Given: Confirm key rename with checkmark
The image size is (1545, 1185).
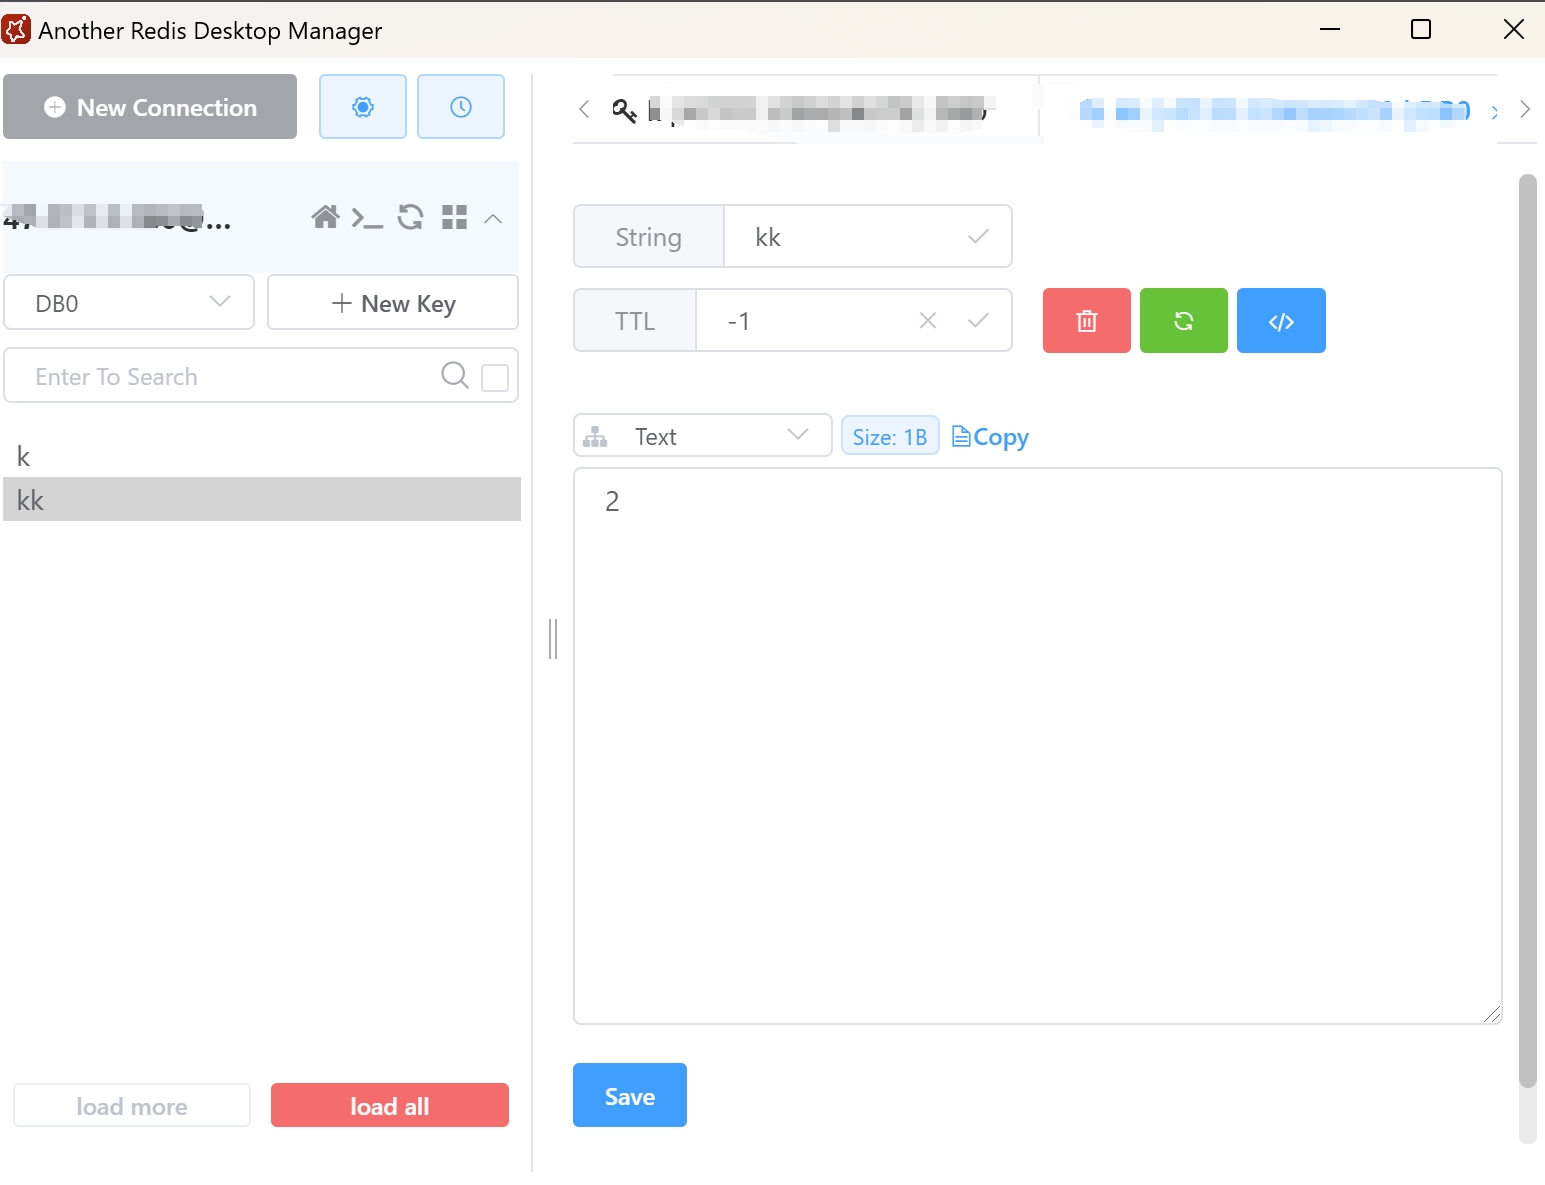Looking at the screenshot, I should pyautogui.click(x=979, y=237).
